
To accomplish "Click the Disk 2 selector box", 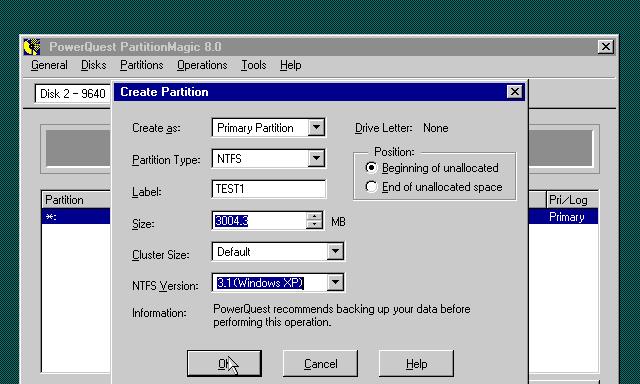I will 73,94.
